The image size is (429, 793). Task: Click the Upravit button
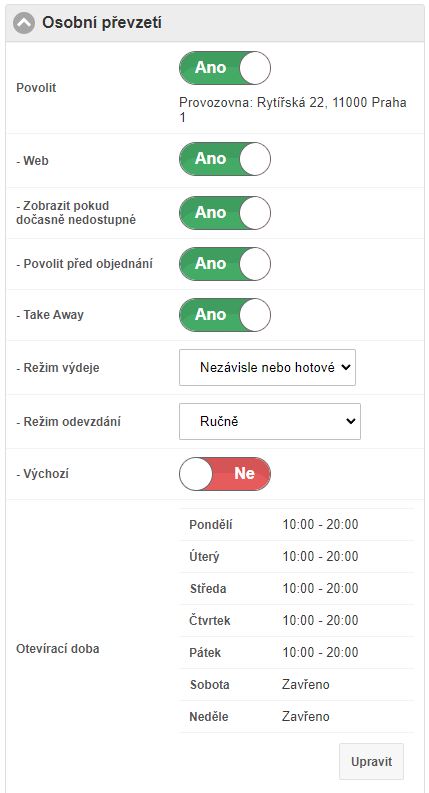371,762
